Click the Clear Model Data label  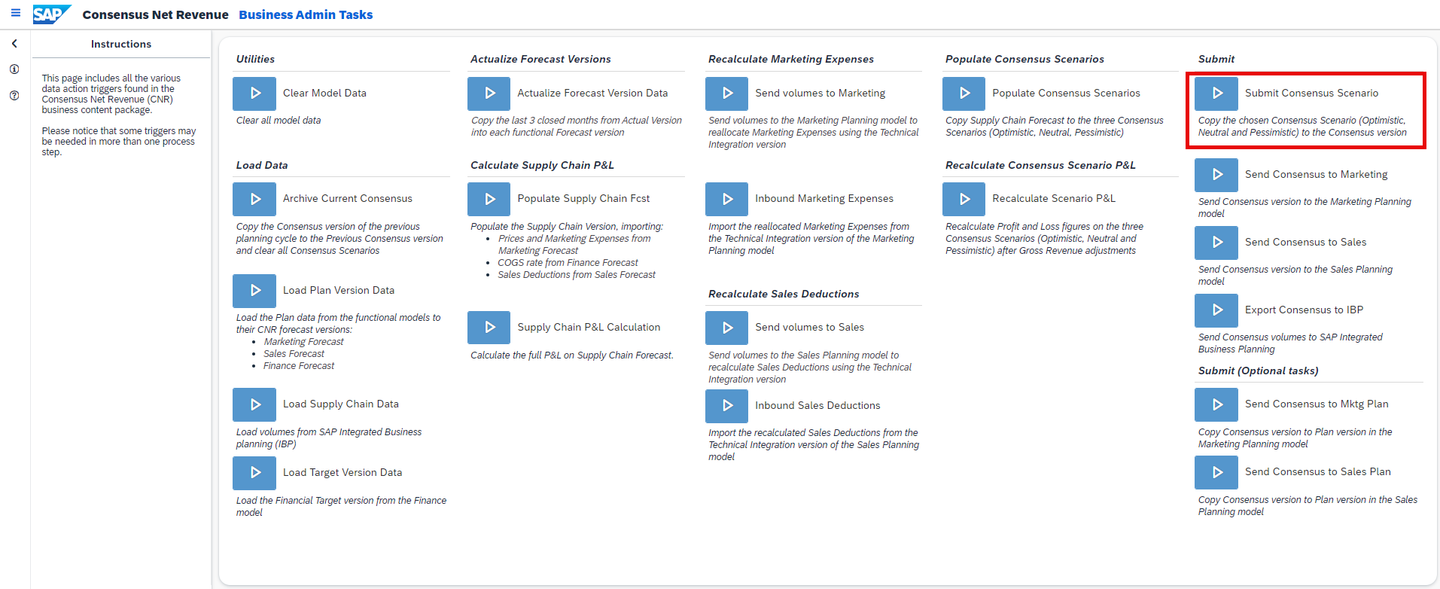tap(325, 93)
